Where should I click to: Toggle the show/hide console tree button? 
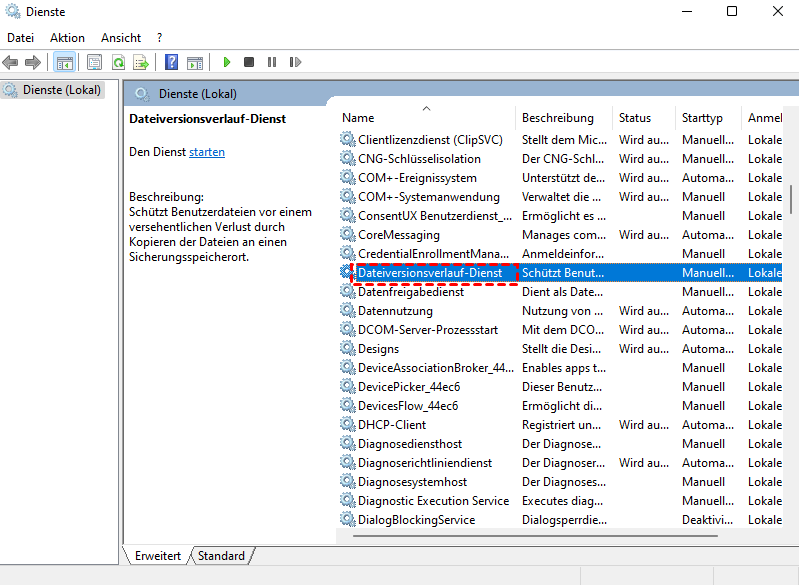[x=65, y=62]
